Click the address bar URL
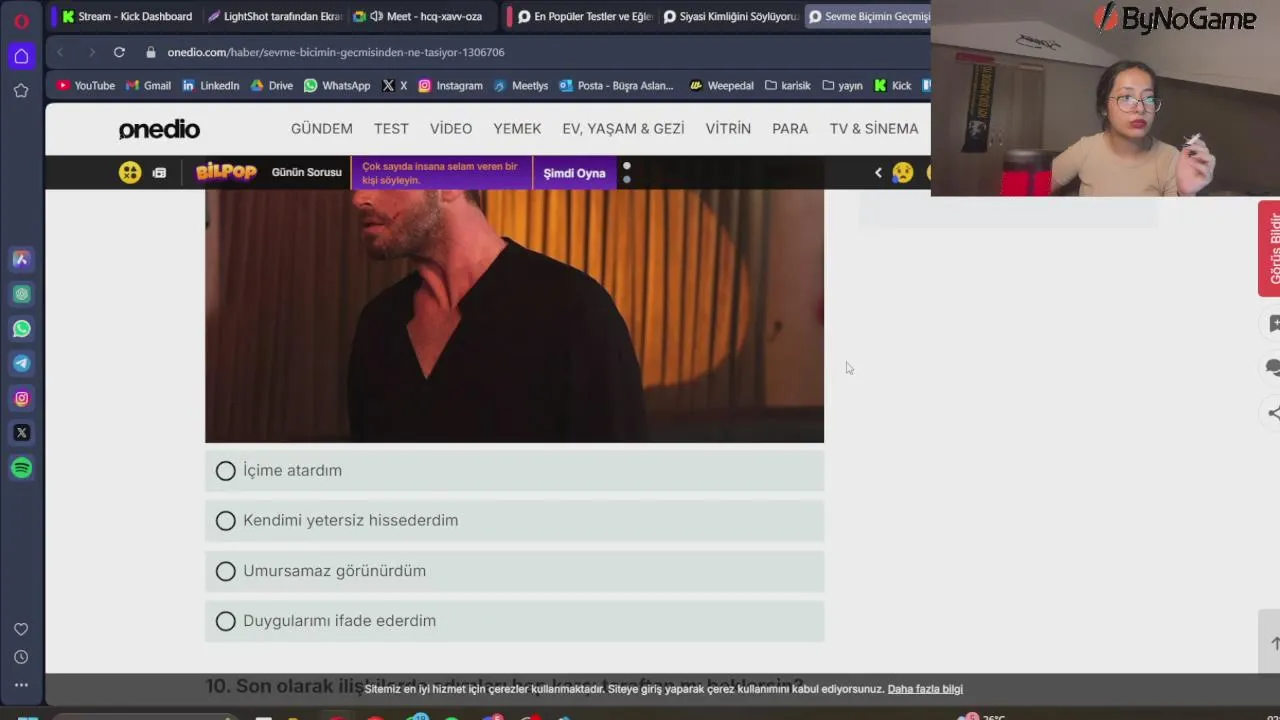 336,52
